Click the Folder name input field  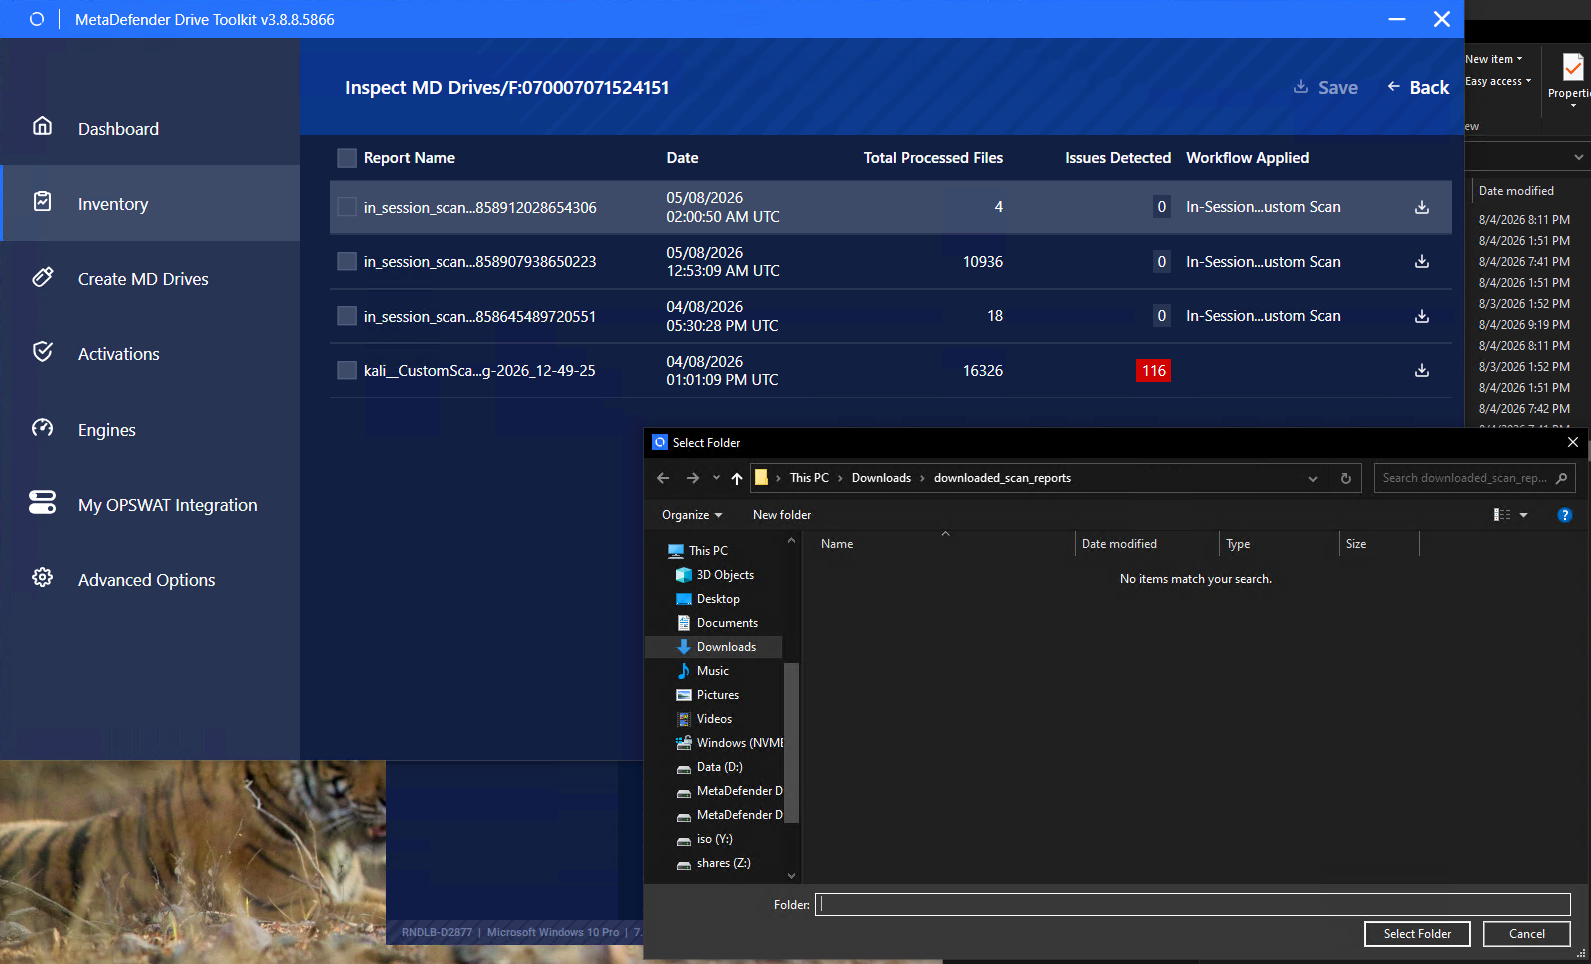point(1193,905)
